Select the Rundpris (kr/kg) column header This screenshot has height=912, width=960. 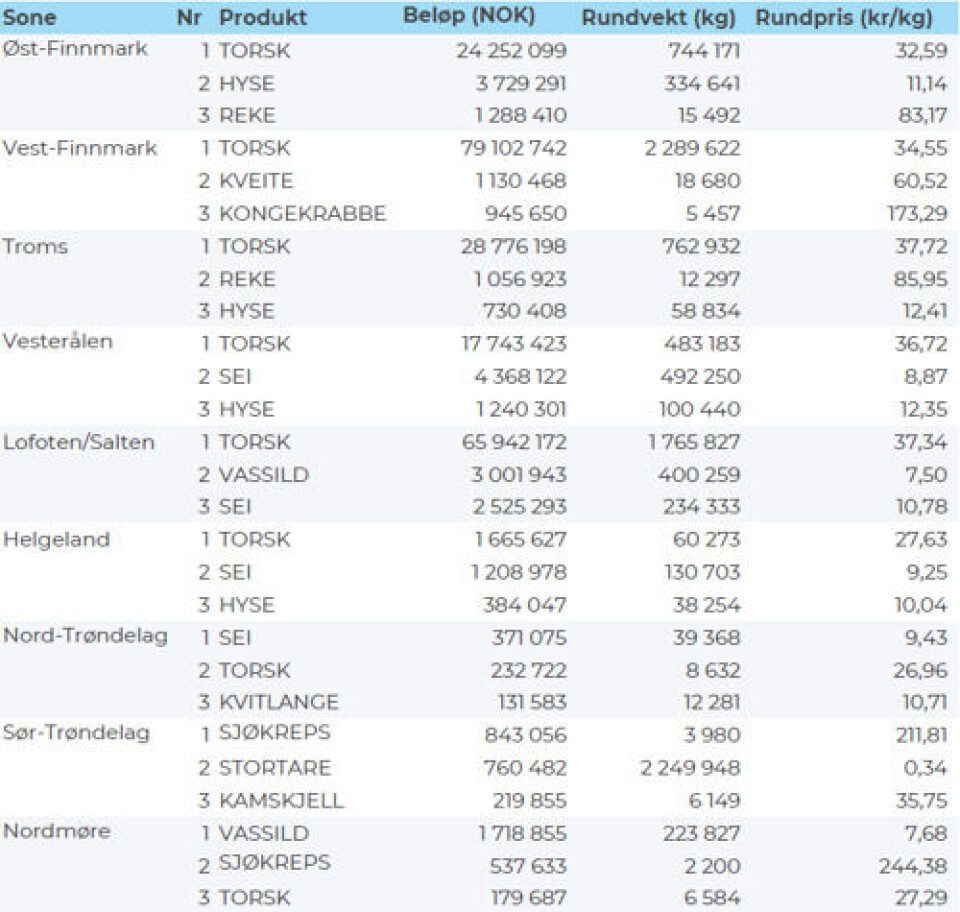coord(844,18)
